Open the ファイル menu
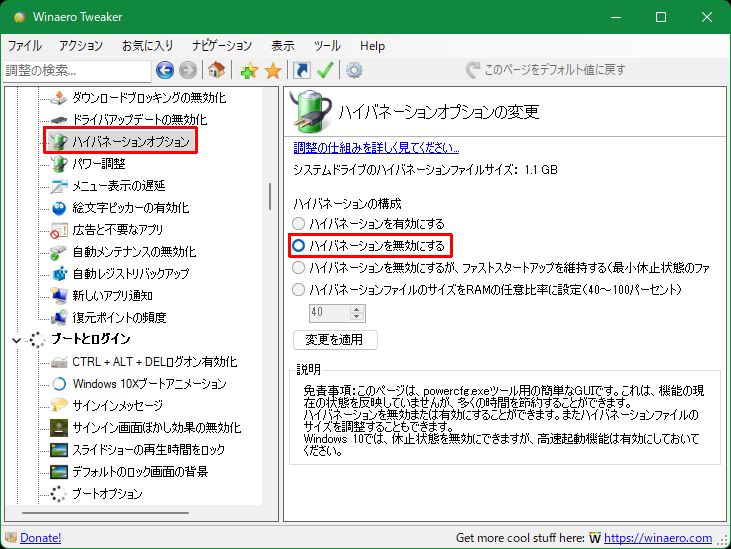The image size is (731, 549). pyautogui.click(x=24, y=46)
